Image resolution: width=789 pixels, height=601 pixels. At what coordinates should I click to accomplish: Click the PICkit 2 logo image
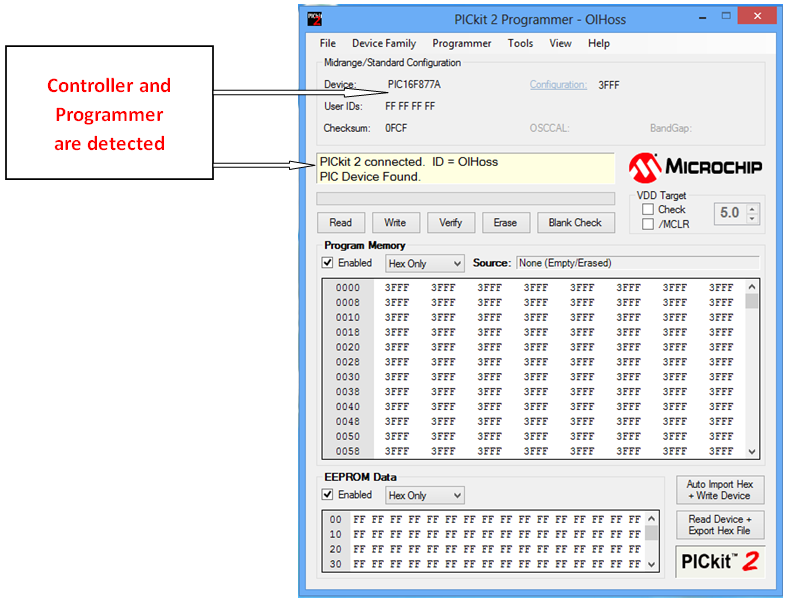pyautogui.click(x=720, y=561)
